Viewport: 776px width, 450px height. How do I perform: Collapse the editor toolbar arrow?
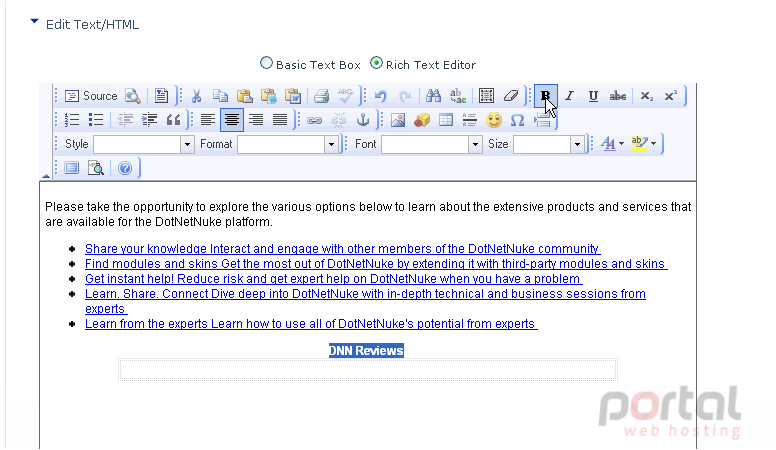pos(46,176)
